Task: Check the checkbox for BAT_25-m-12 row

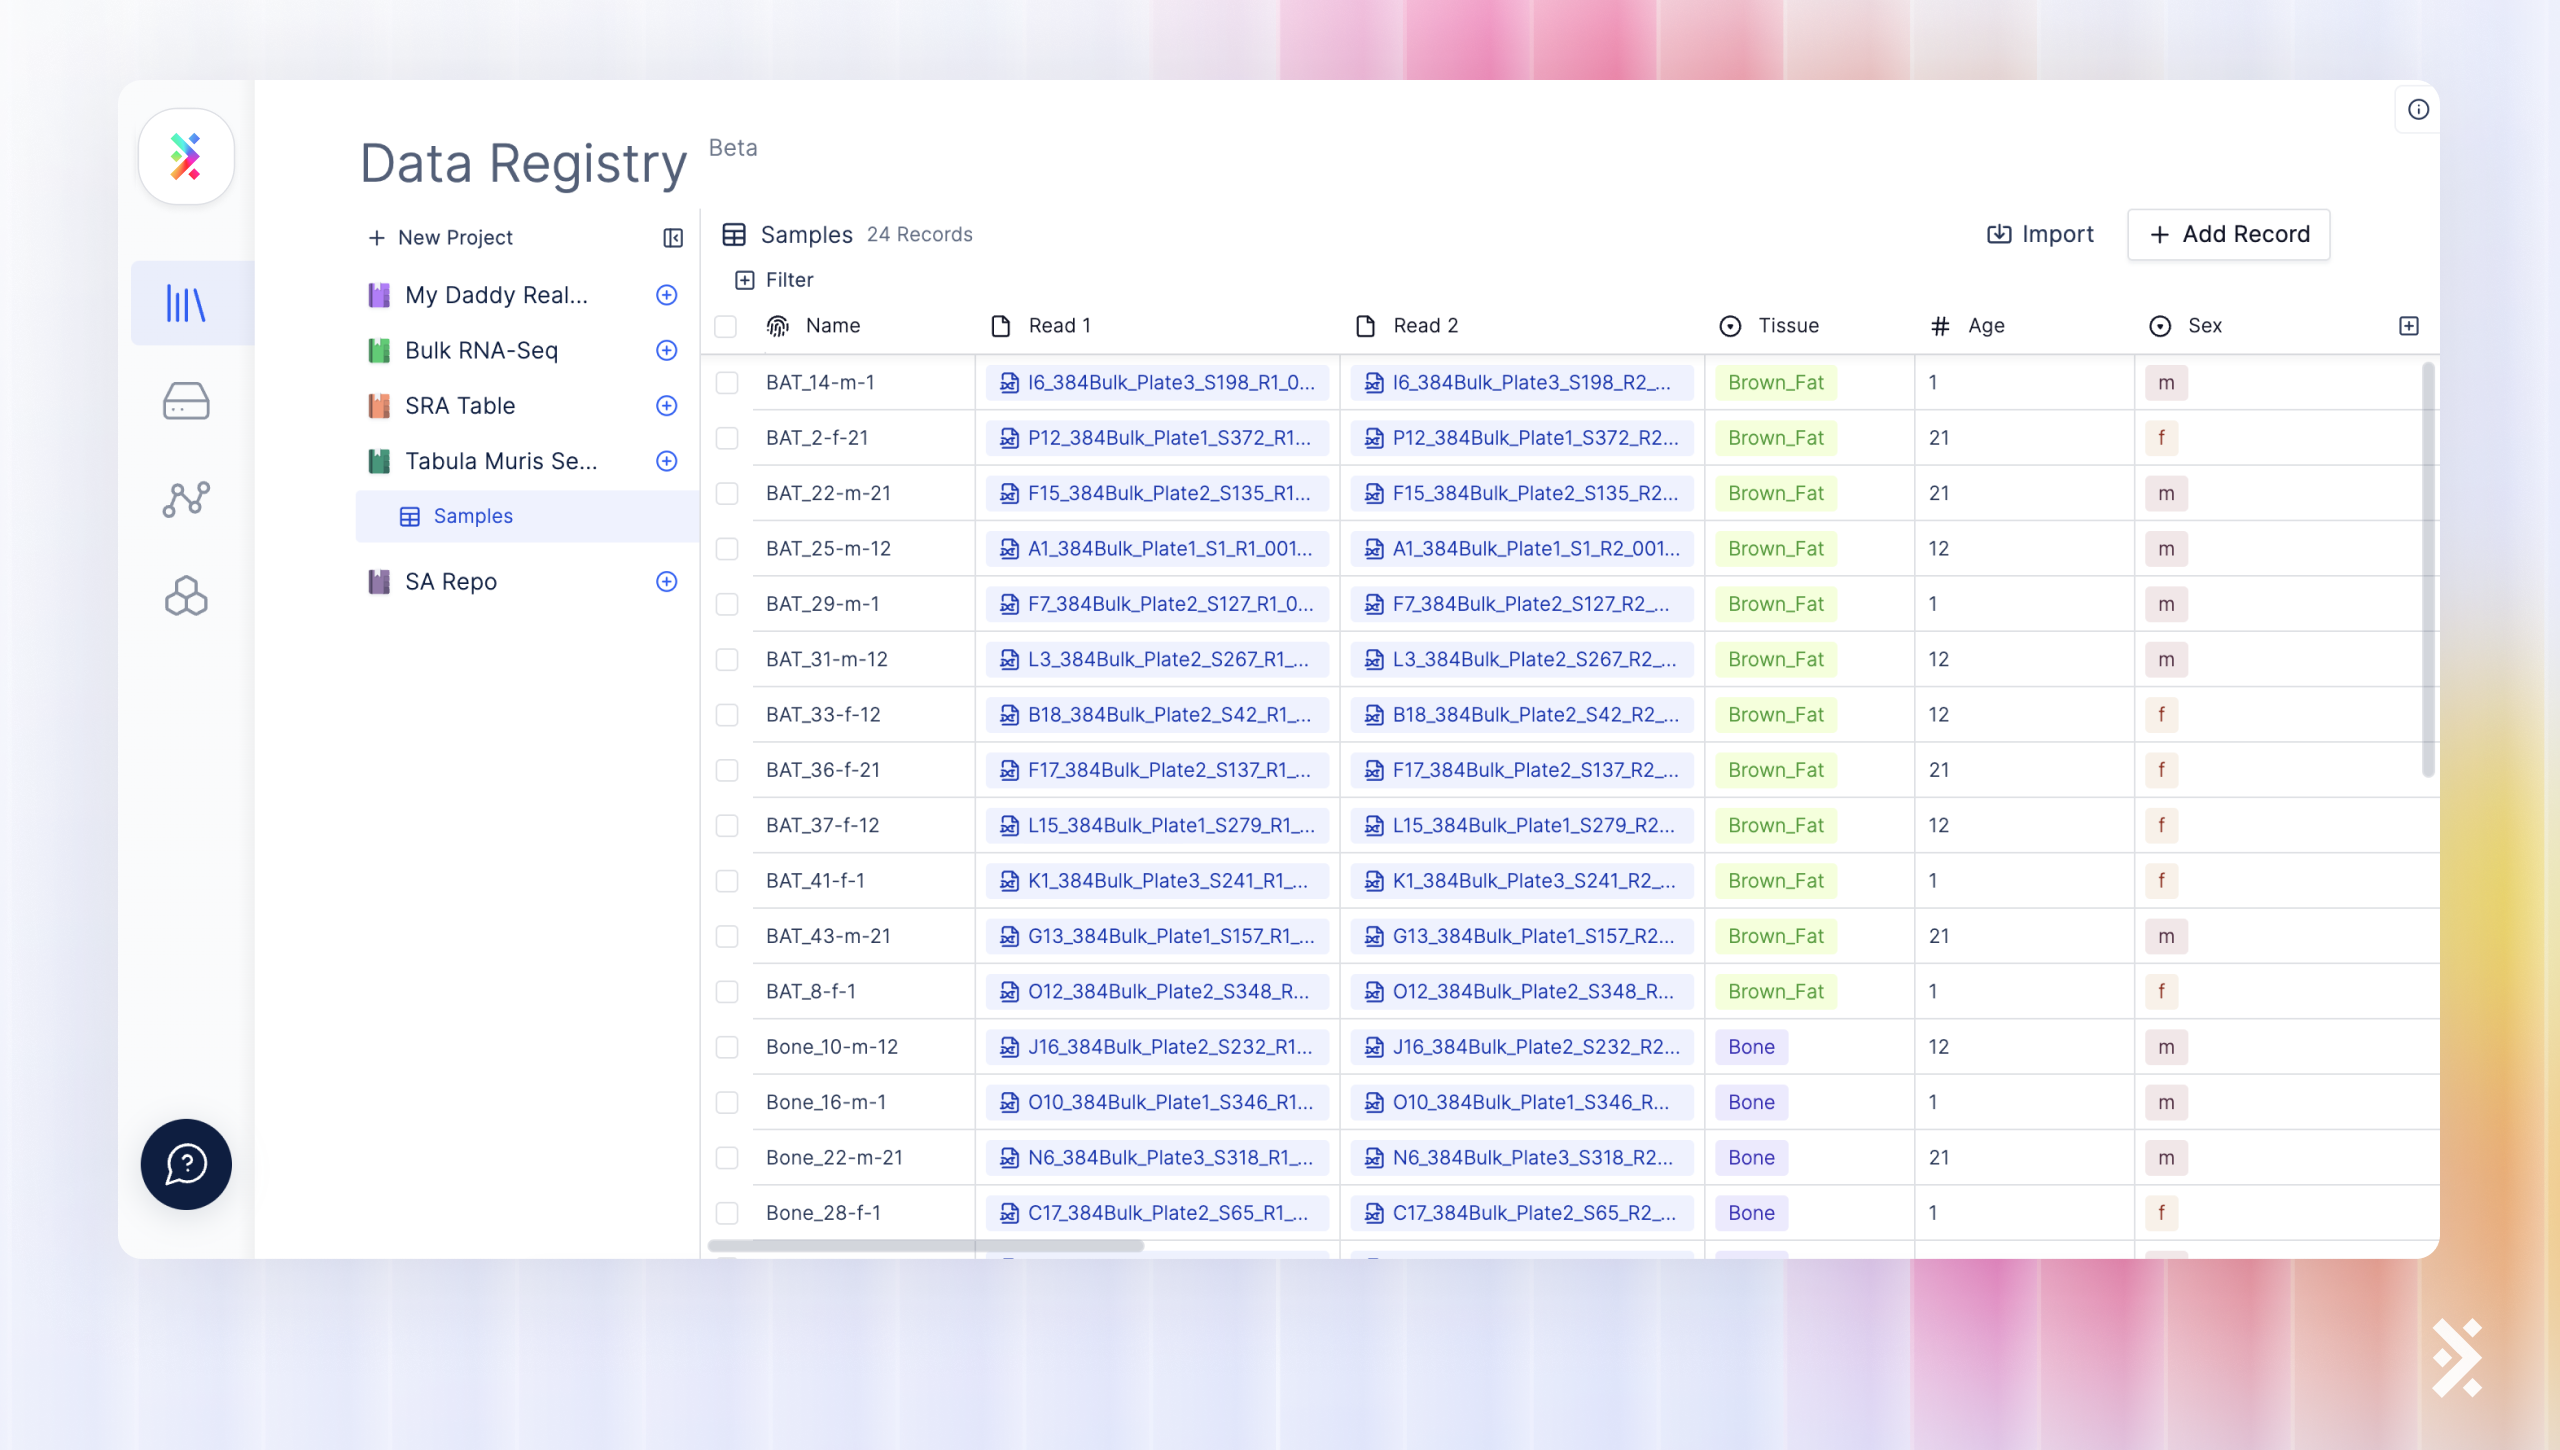Action: tap(727, 548)
